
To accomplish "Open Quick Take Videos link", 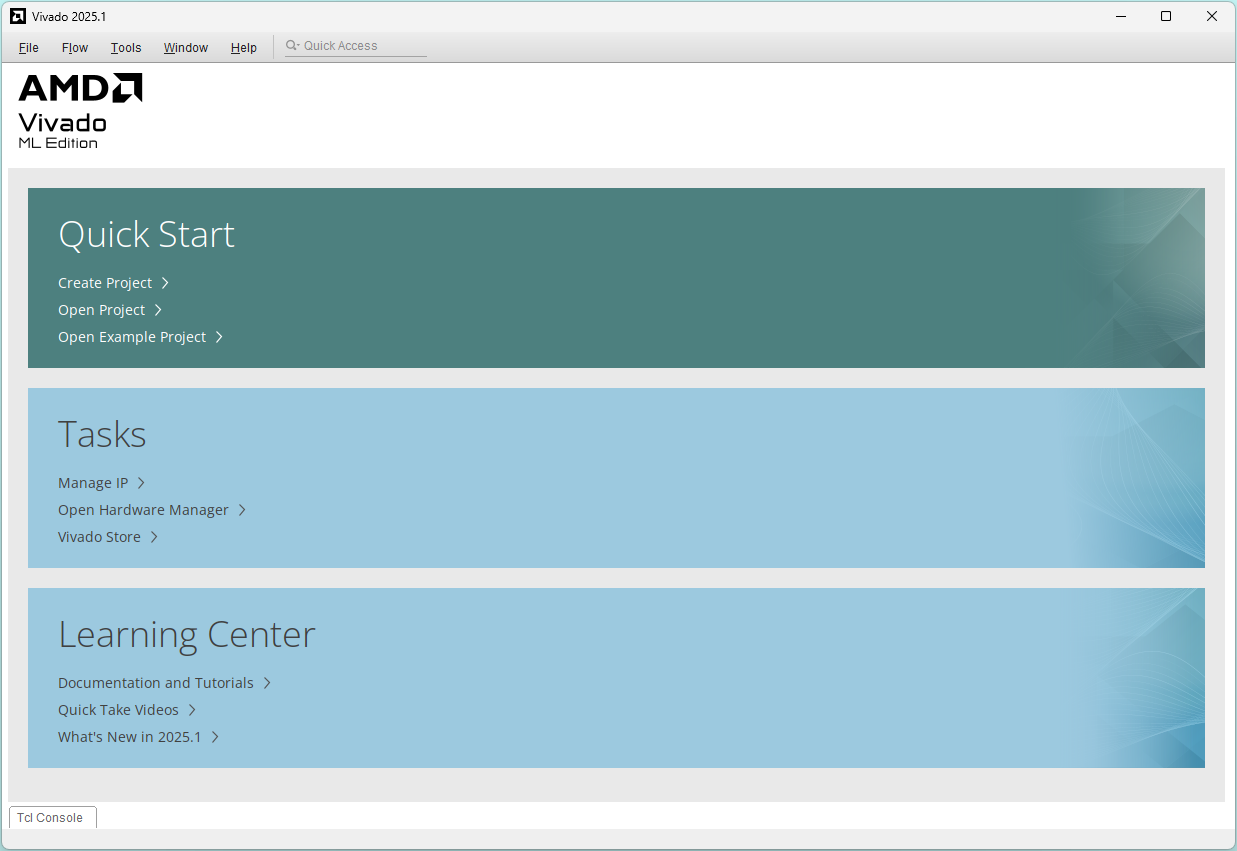I will point(118,710).
